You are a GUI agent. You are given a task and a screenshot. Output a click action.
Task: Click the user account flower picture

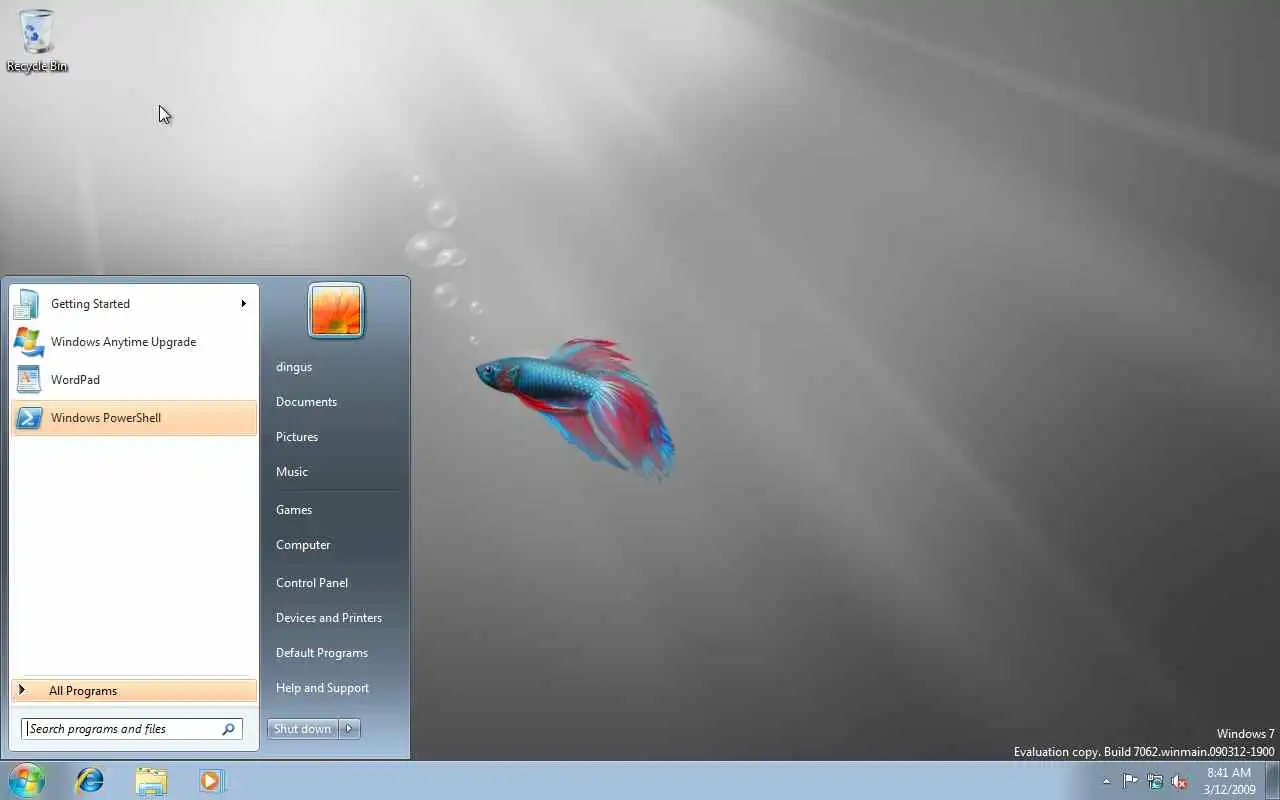(x=336, y=310)
